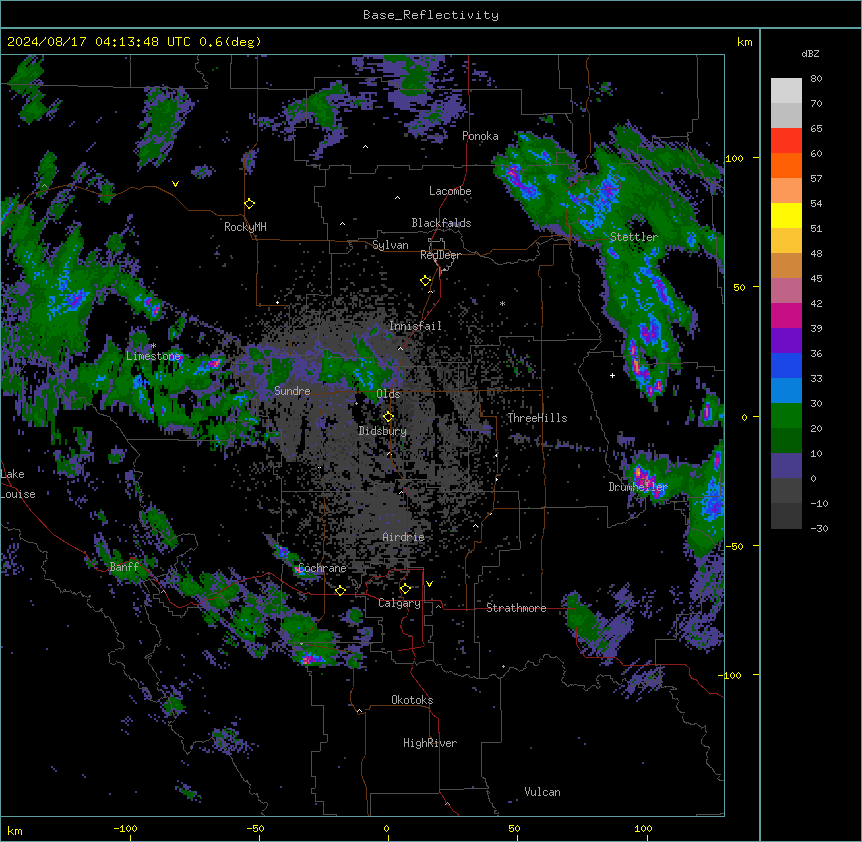Select the magenta 39-42 dBZ legend swatch
The height and width of the screenshot is (842, 862).
coord(786,315)
